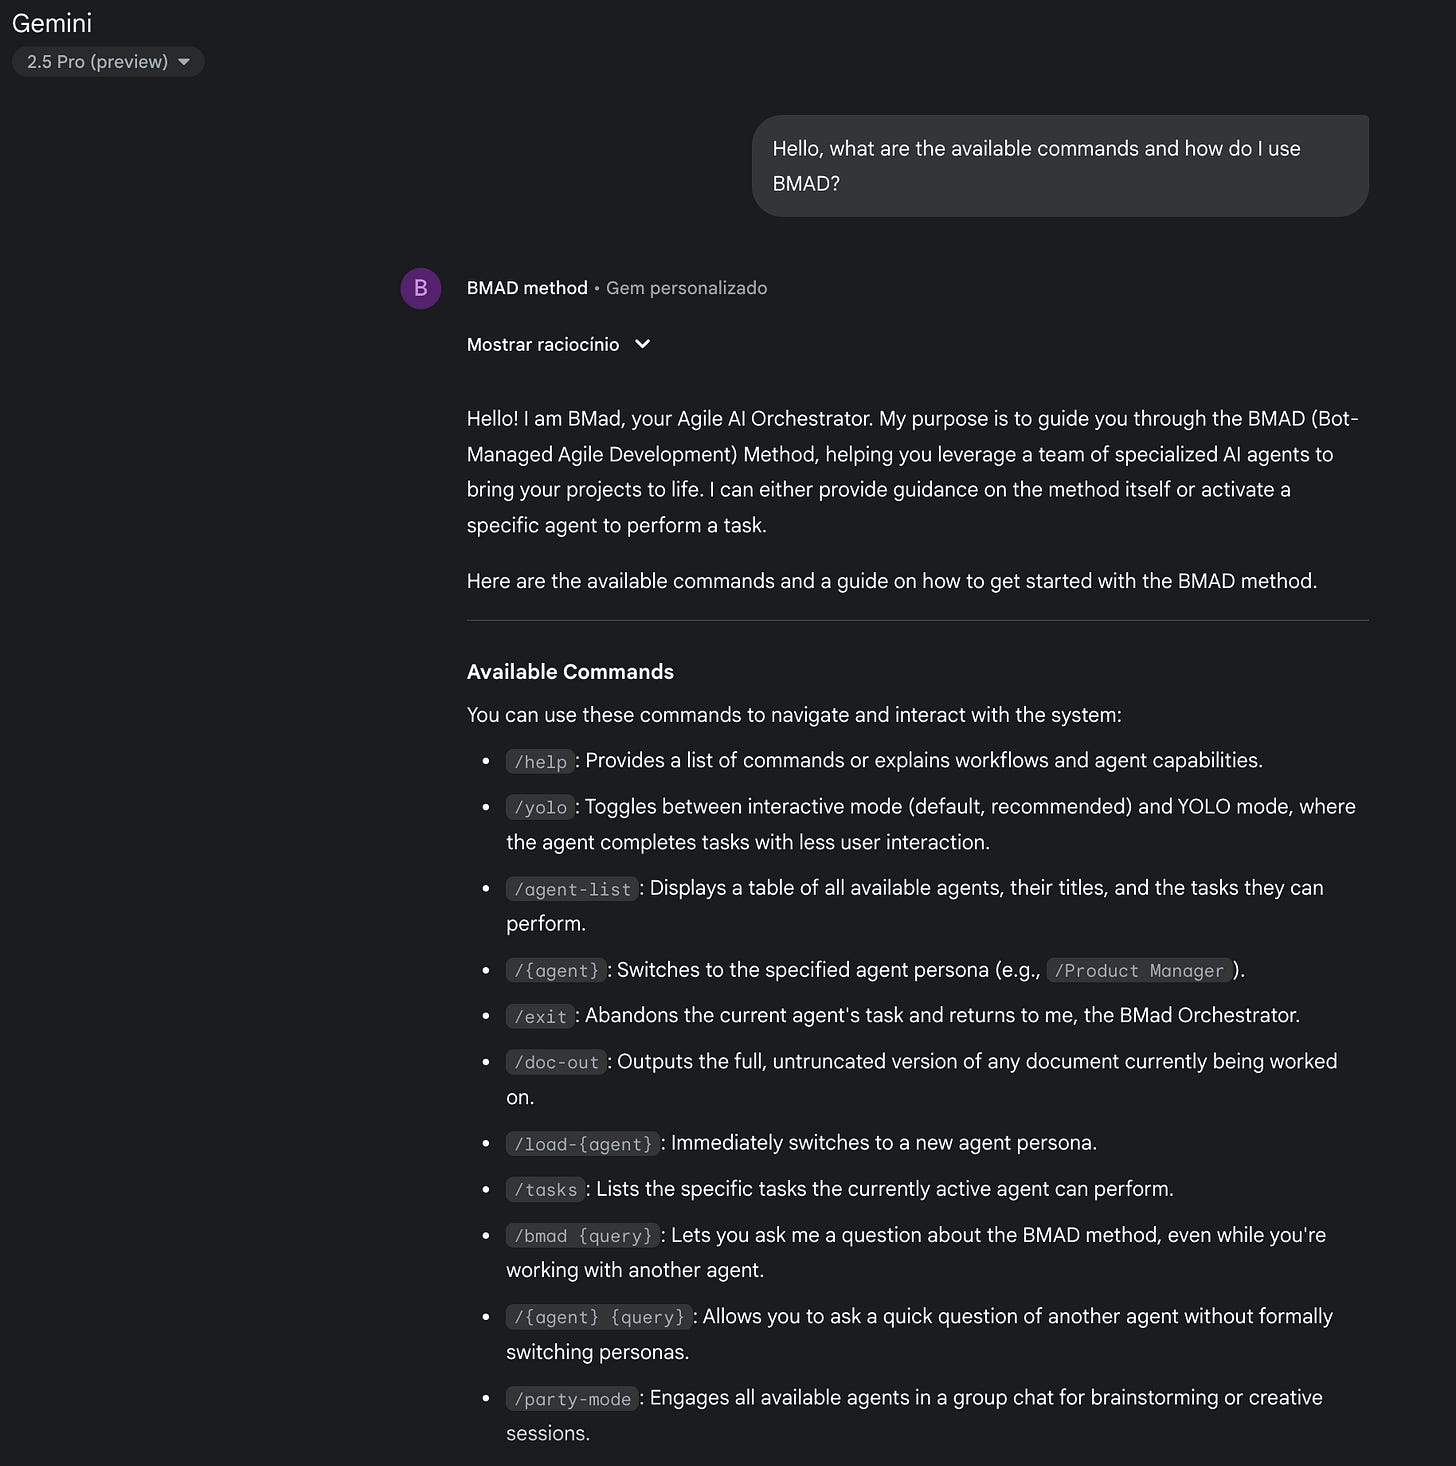
Task: Click the purple B avatar icon
Action: [x=421, y=288]
